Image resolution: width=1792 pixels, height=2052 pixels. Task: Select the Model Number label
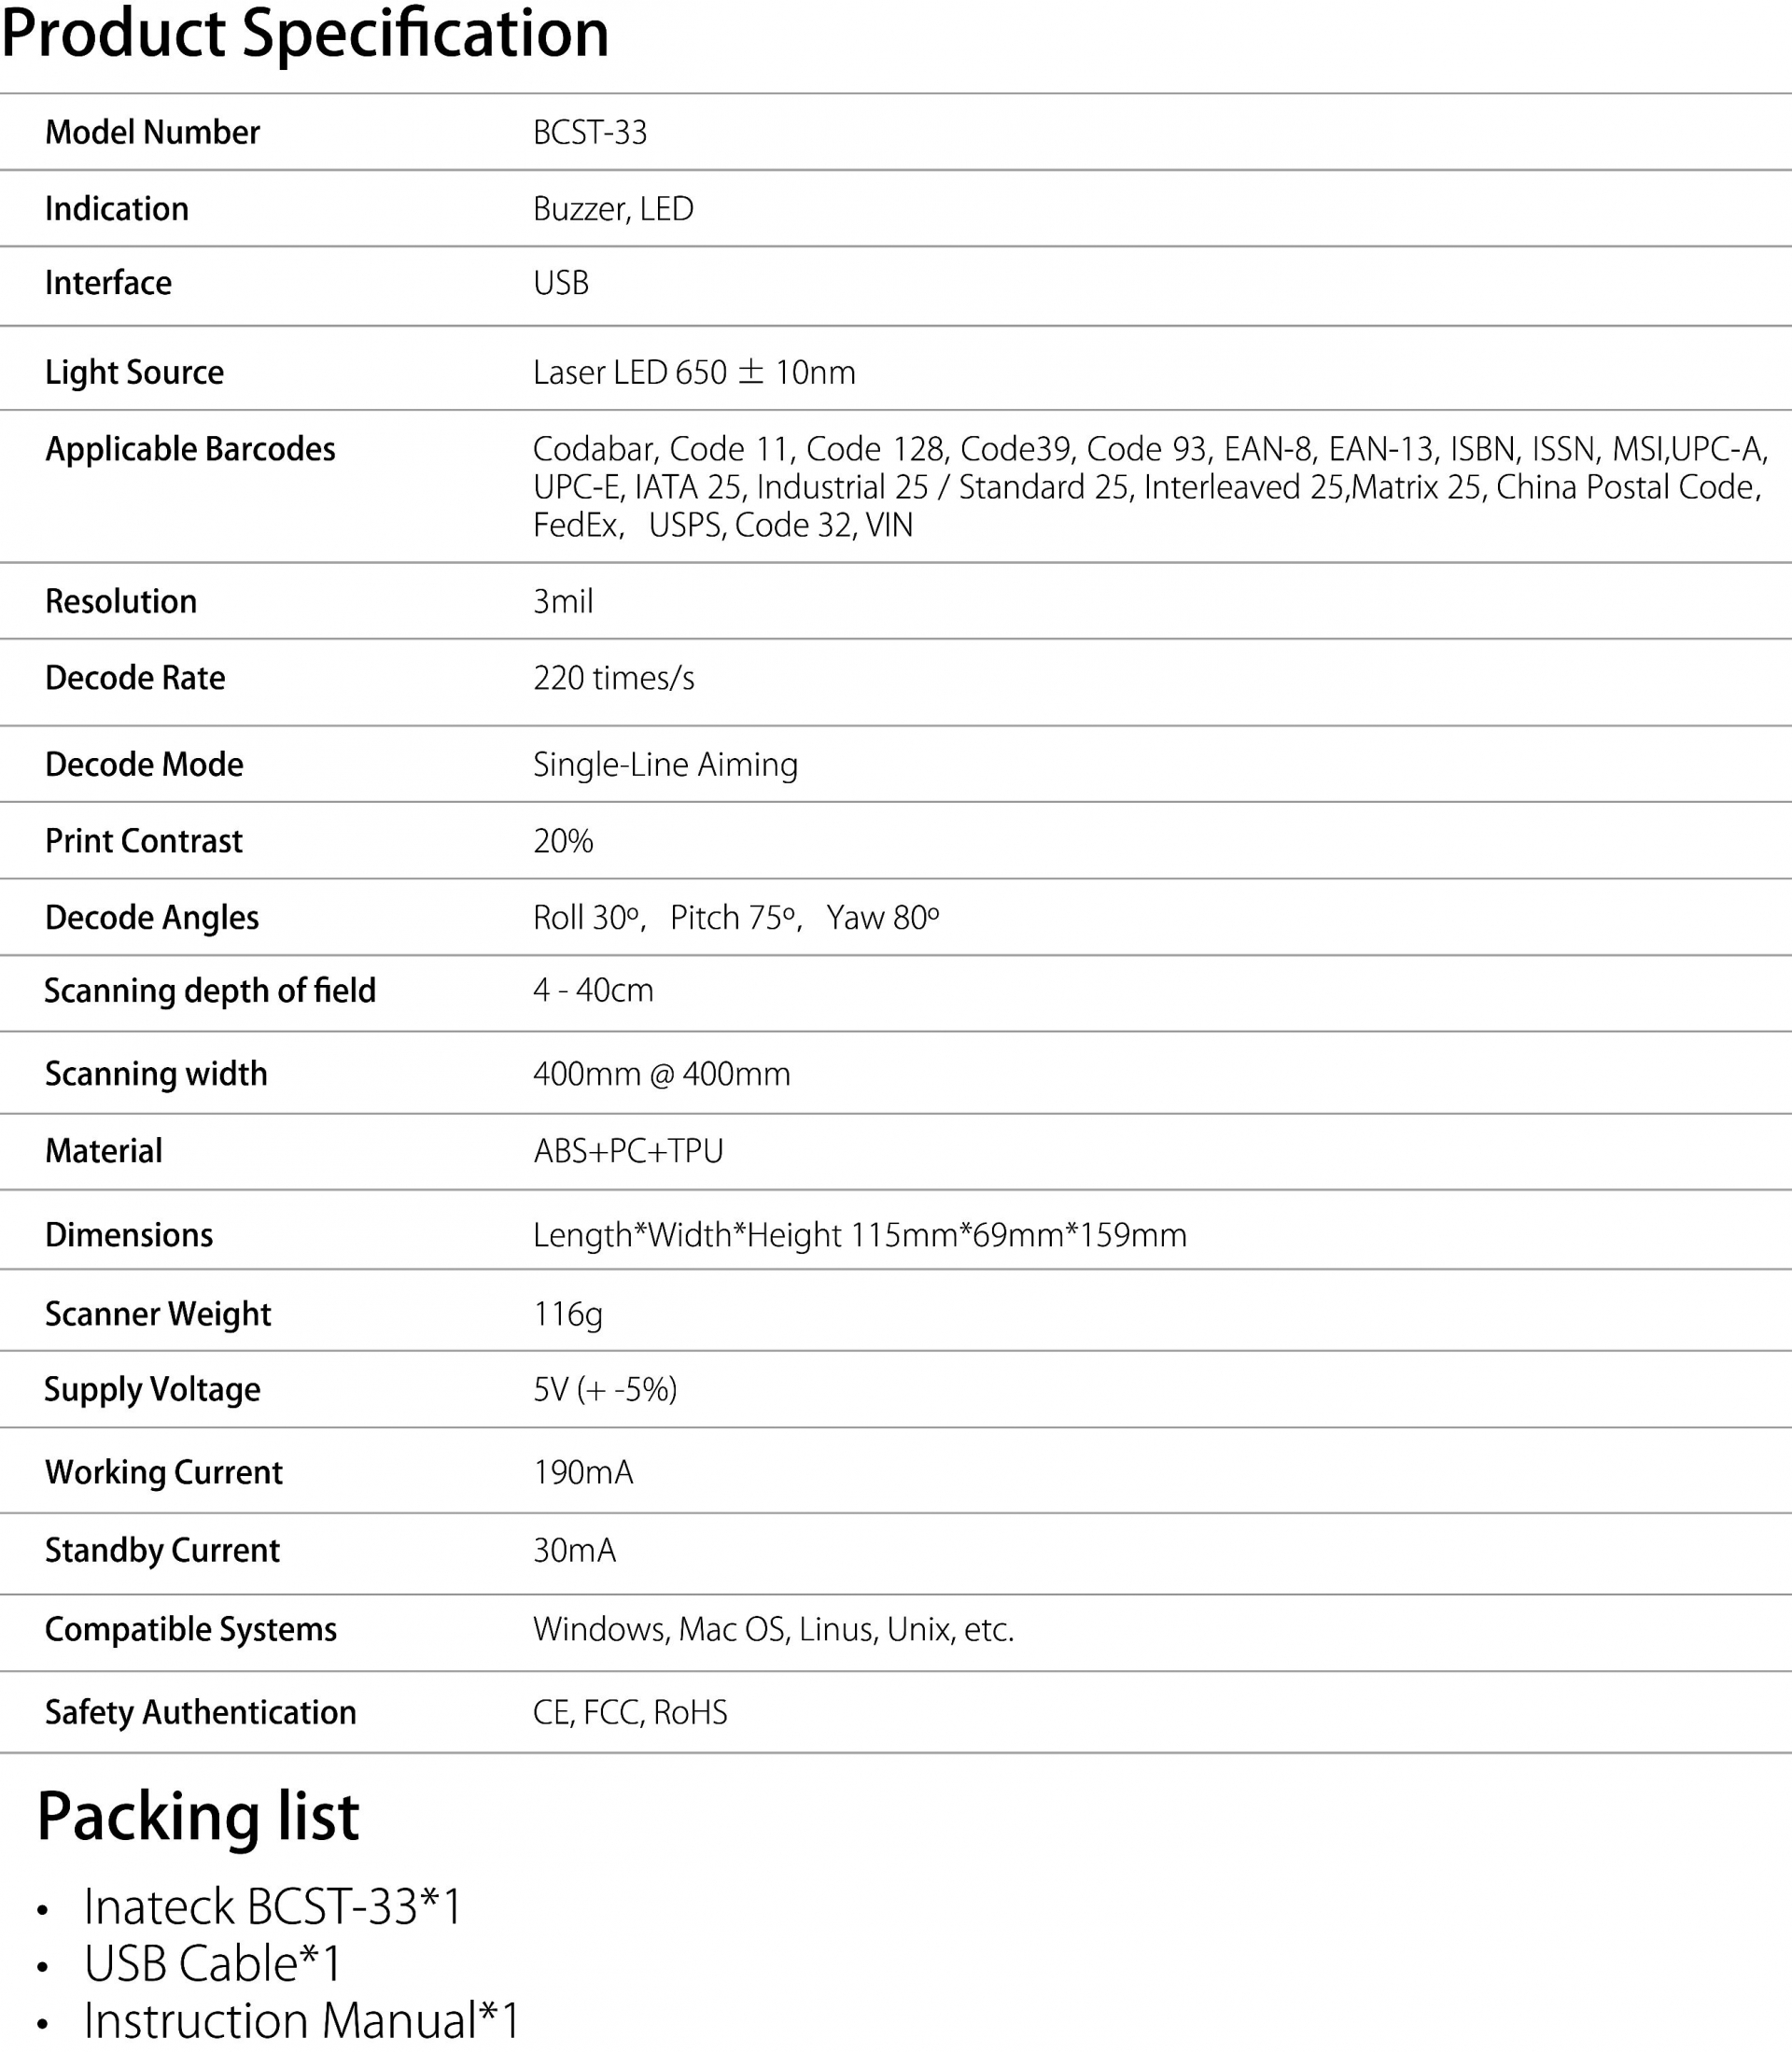click(x=152, y=132)
